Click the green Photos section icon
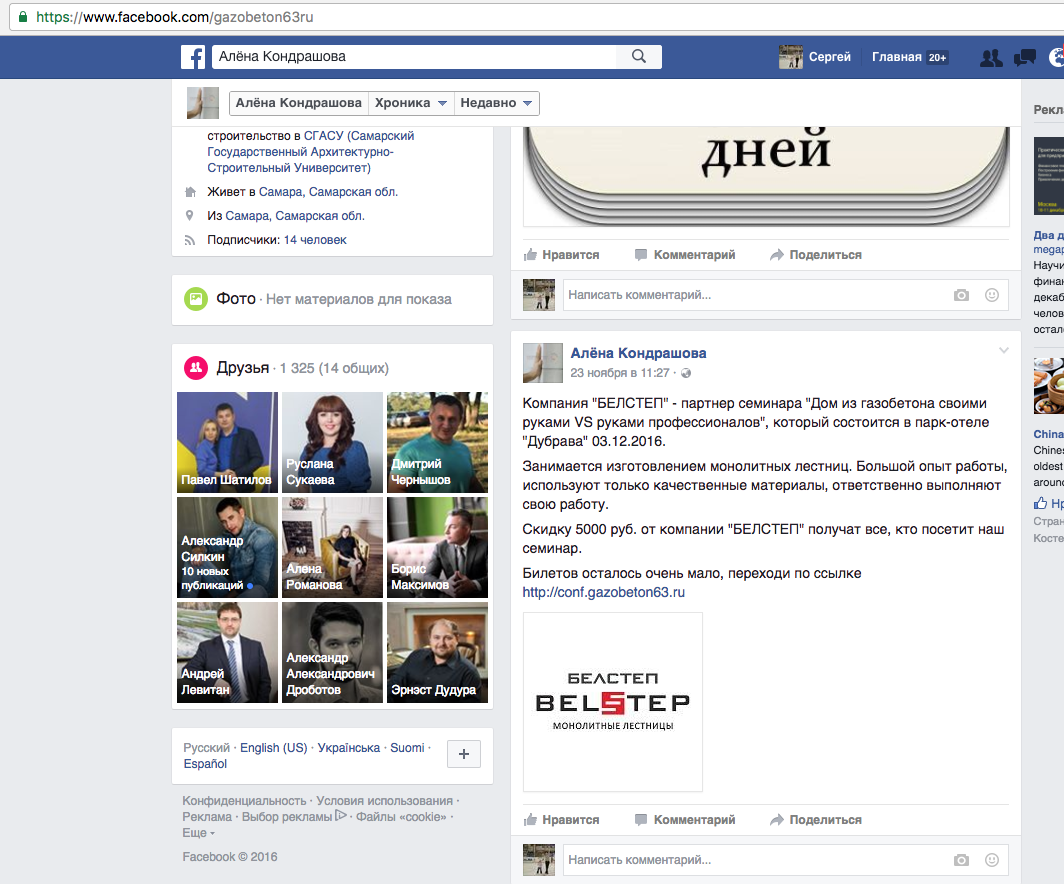 coord(196,299)
